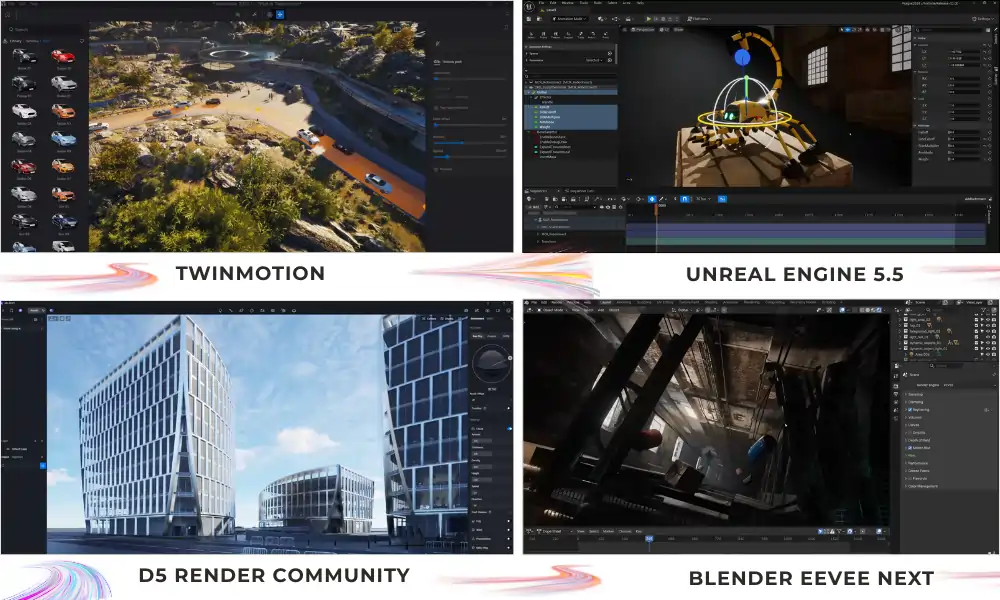The width and height of the screenshot is (1000, 600).
Task: Open the File menu in Blender
Action: [x=534, y=302]
